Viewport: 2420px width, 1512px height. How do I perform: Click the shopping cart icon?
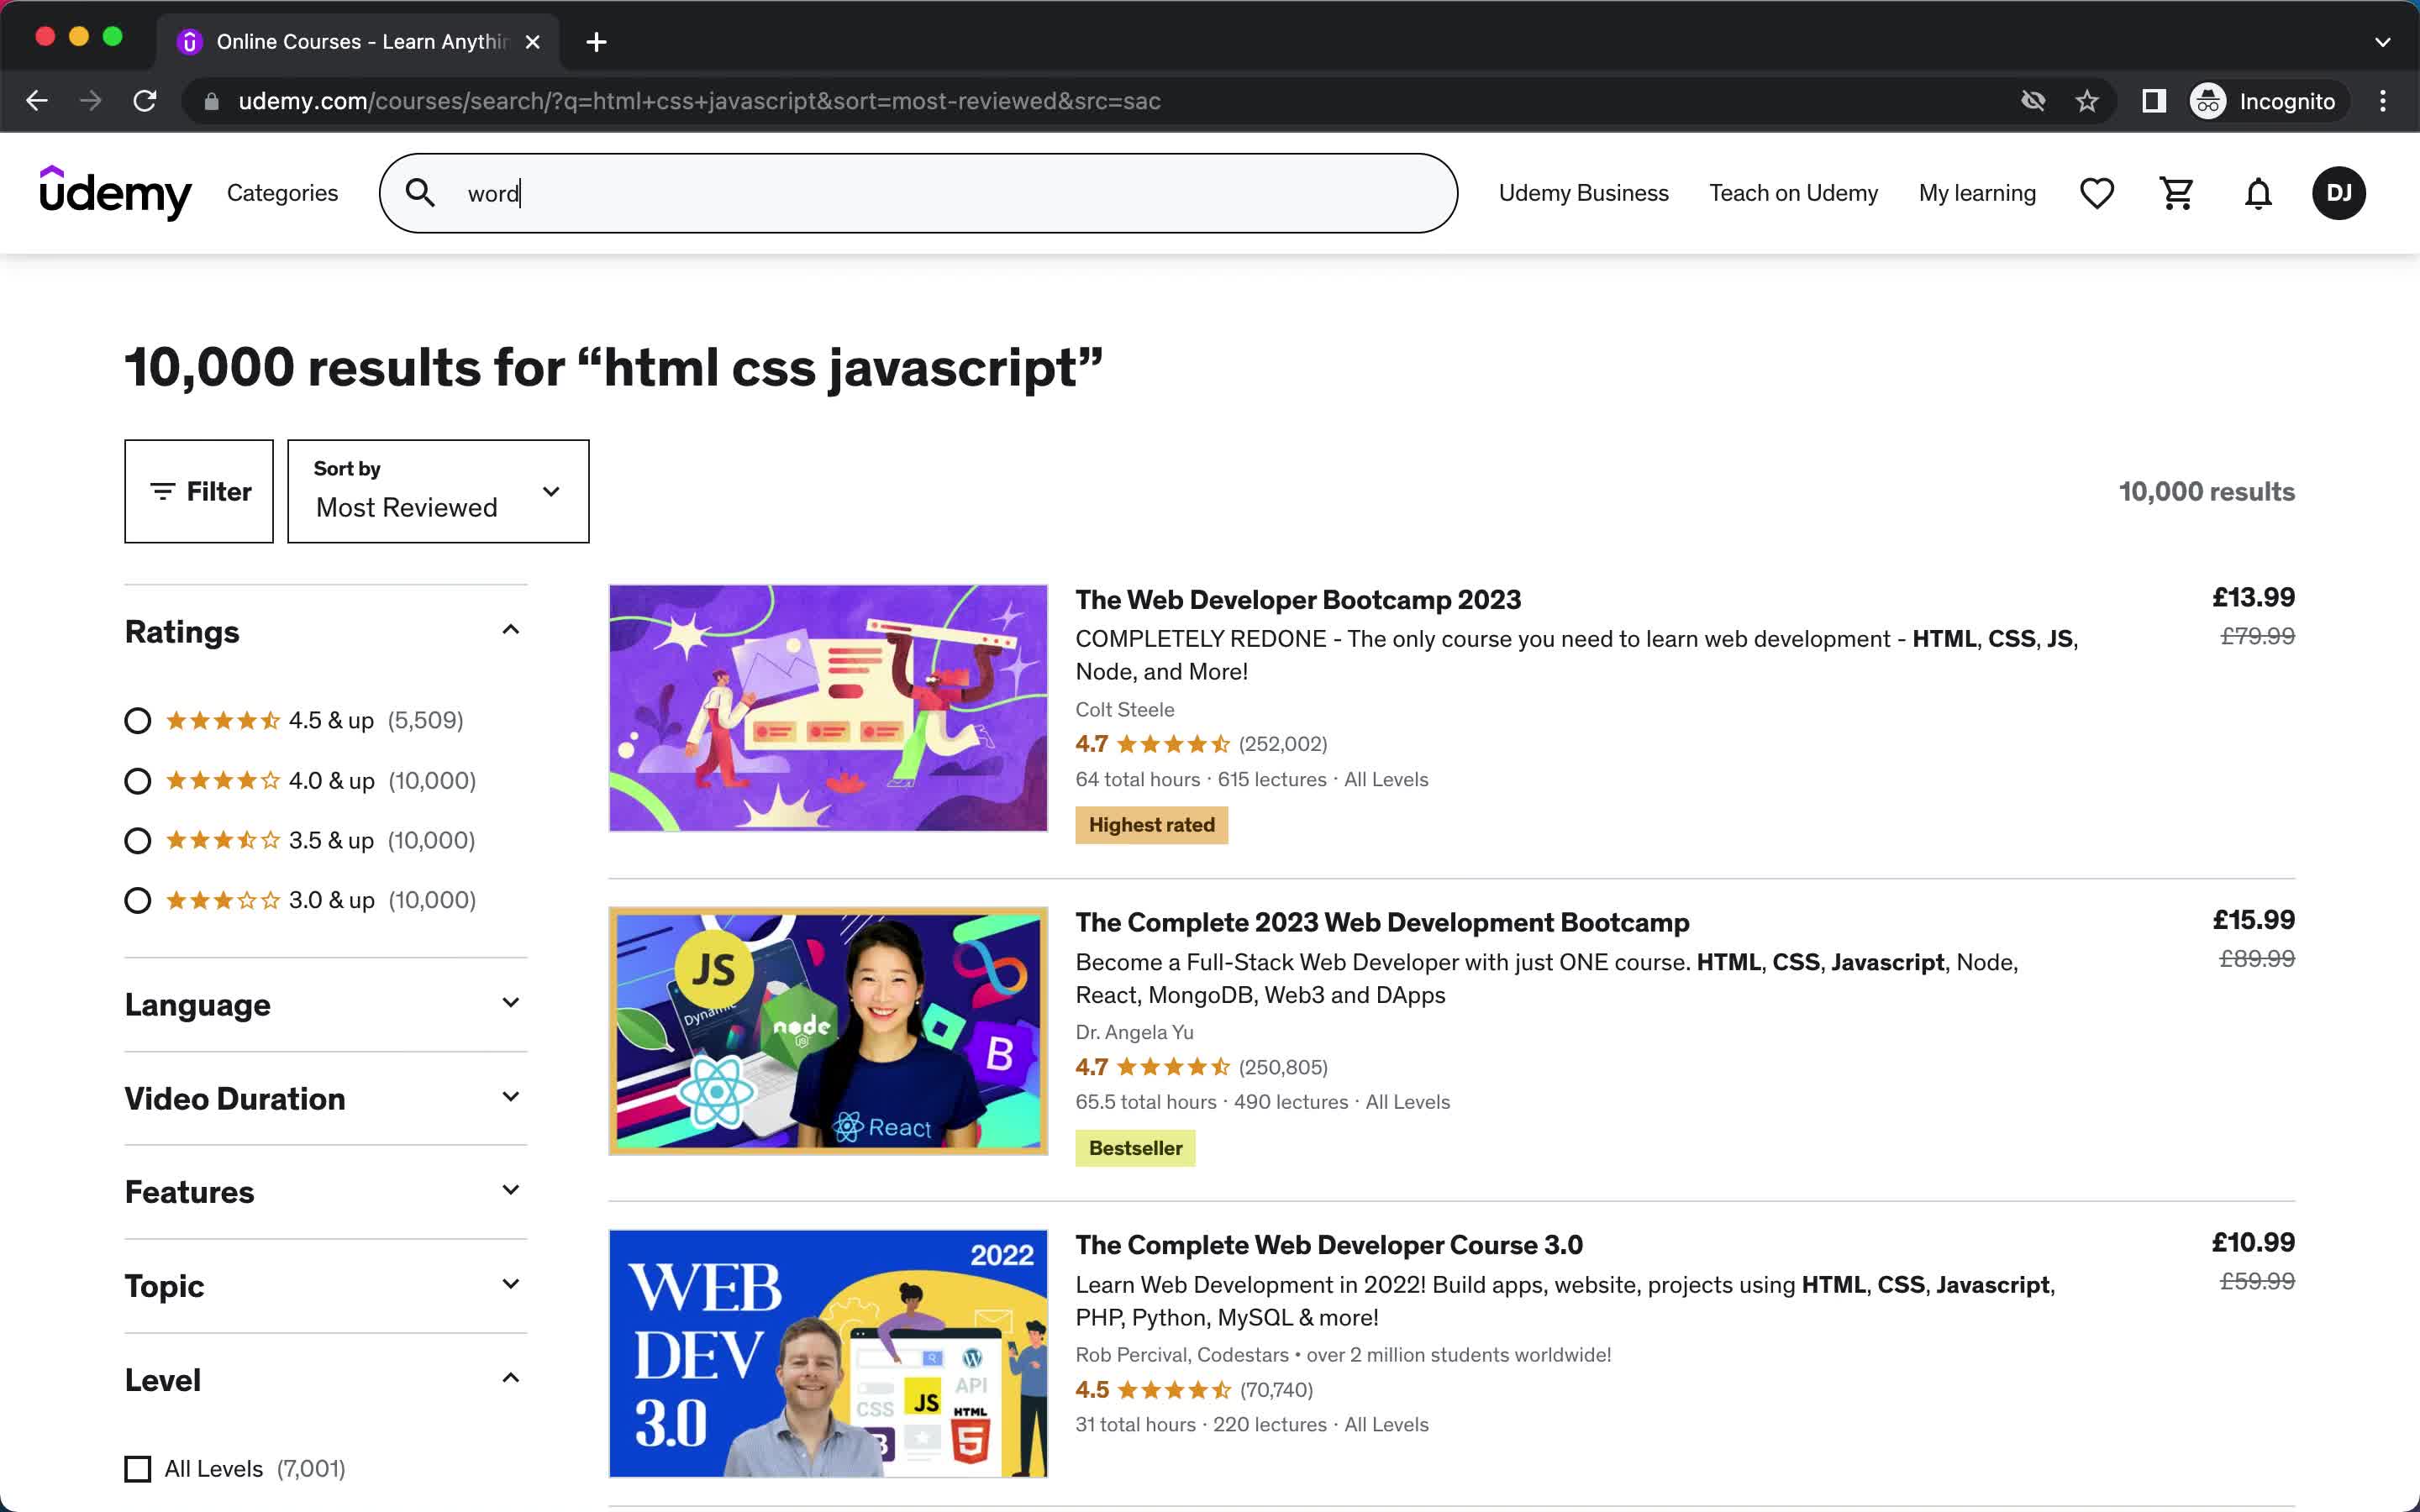click(x=2176, y=192)
